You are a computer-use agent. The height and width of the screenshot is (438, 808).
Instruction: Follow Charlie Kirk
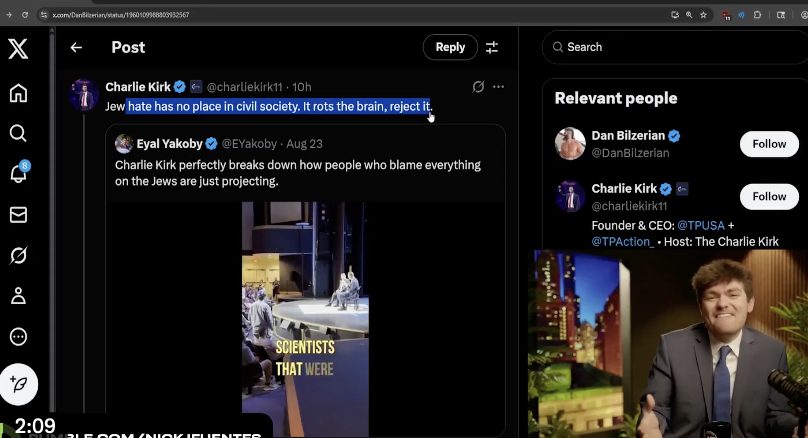point(769,196)
